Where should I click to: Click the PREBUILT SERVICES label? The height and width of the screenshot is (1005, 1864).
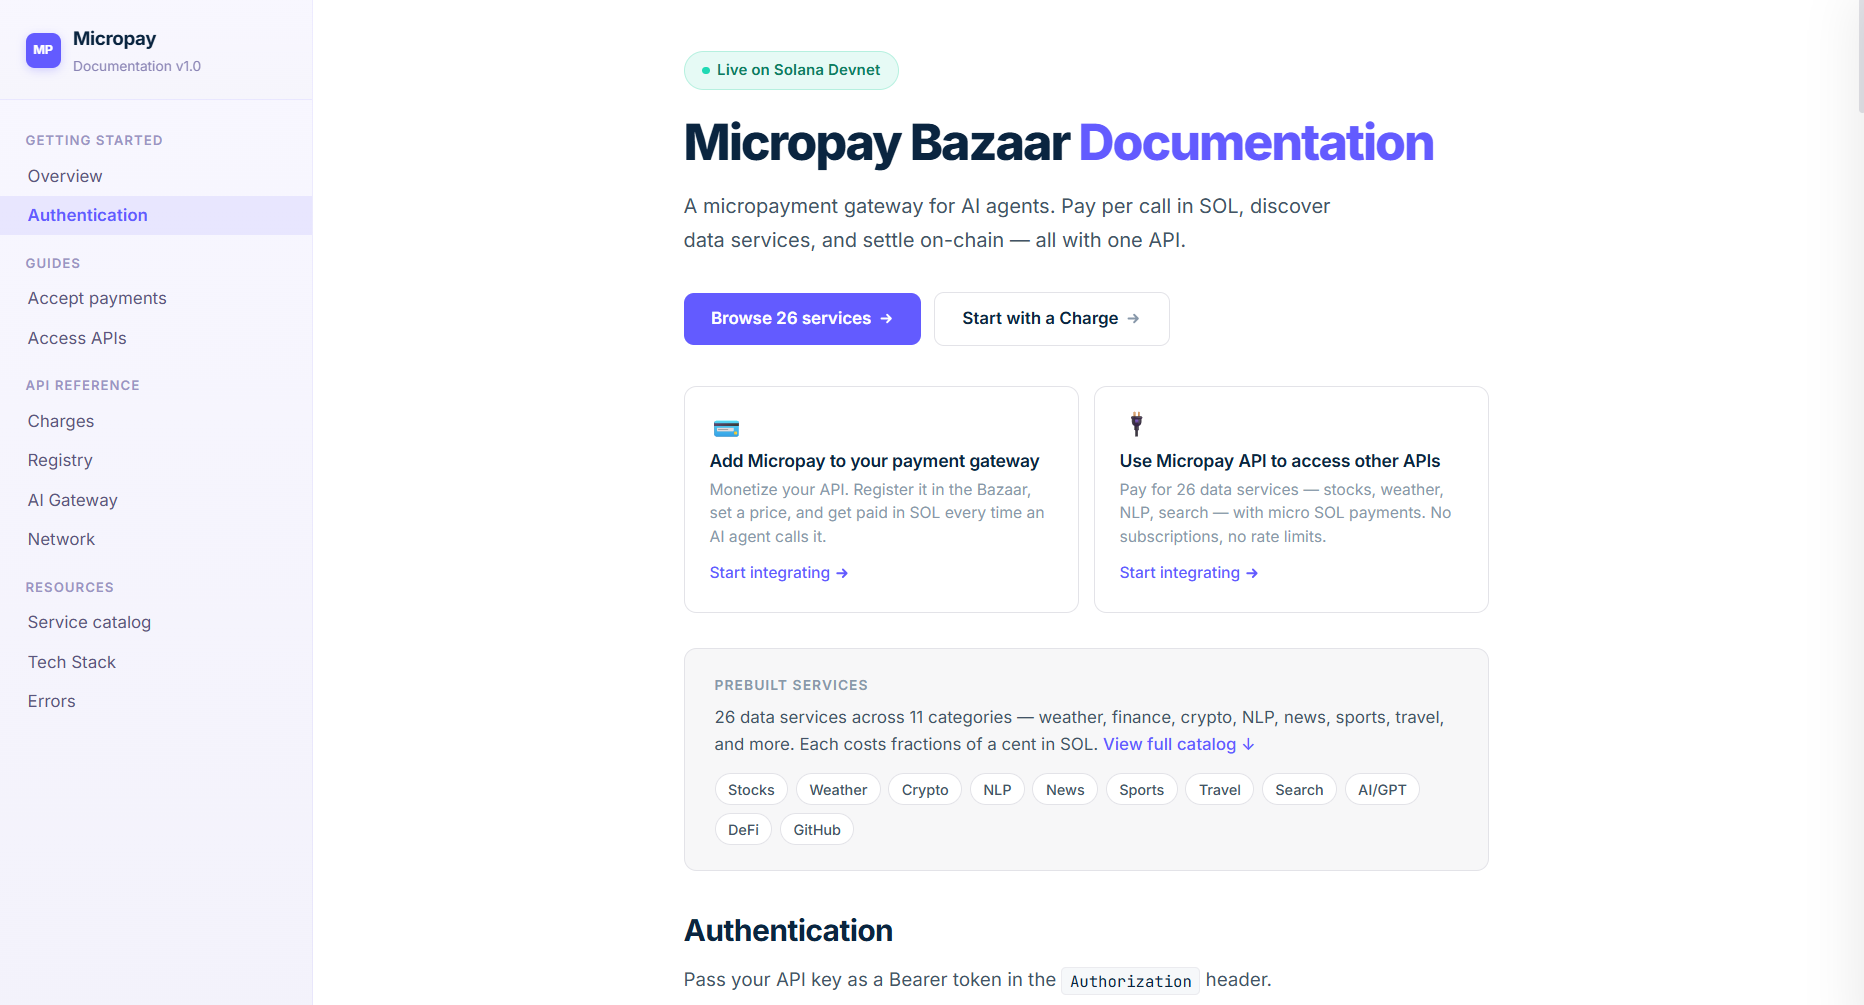[x=791, y=685]
